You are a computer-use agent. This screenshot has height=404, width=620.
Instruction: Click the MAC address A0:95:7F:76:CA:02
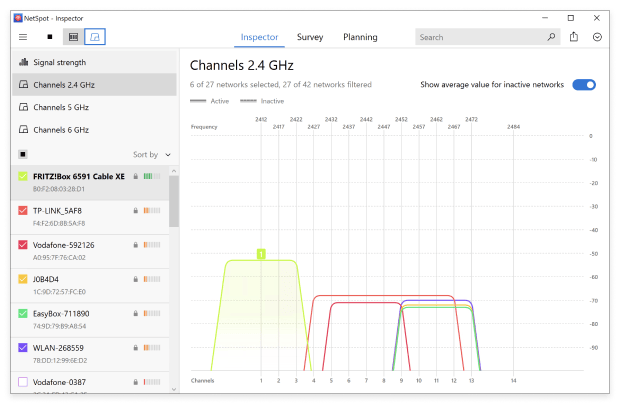pos(59,258)
